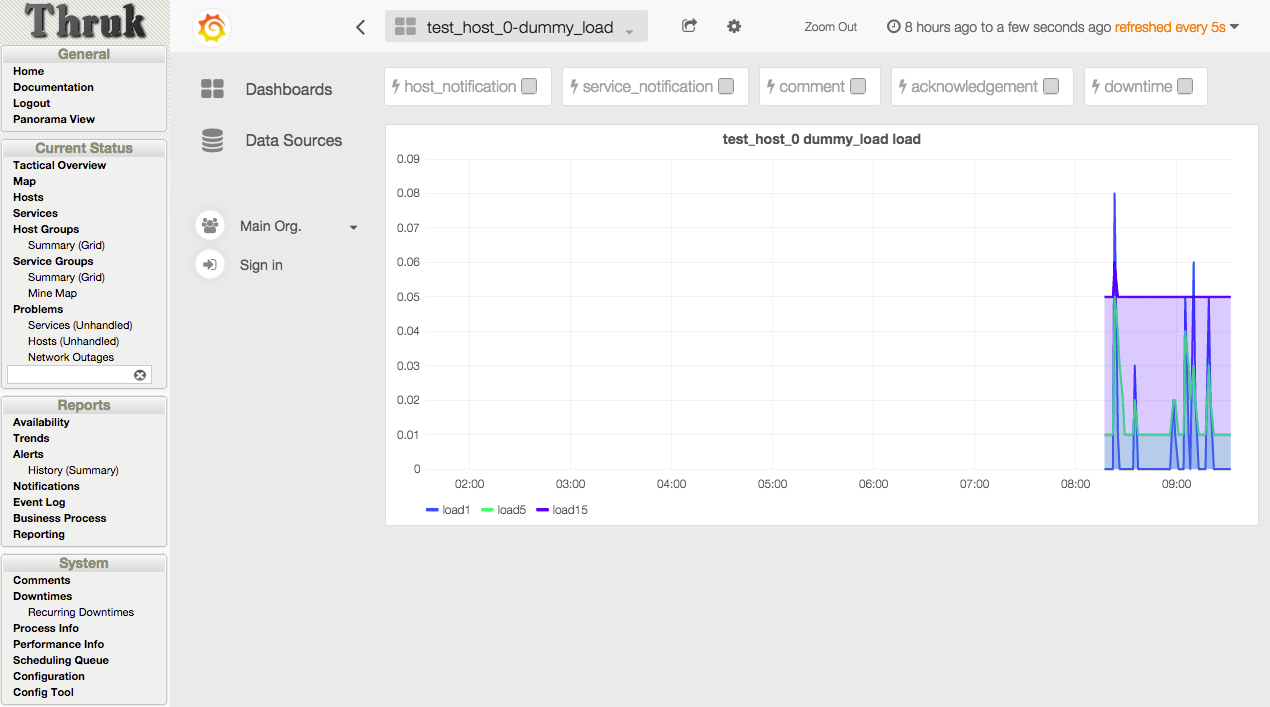Toggle the downtime annotation checkbox
The width and height of the screenshot is (1270, 707).
[x=1185, y=86]
